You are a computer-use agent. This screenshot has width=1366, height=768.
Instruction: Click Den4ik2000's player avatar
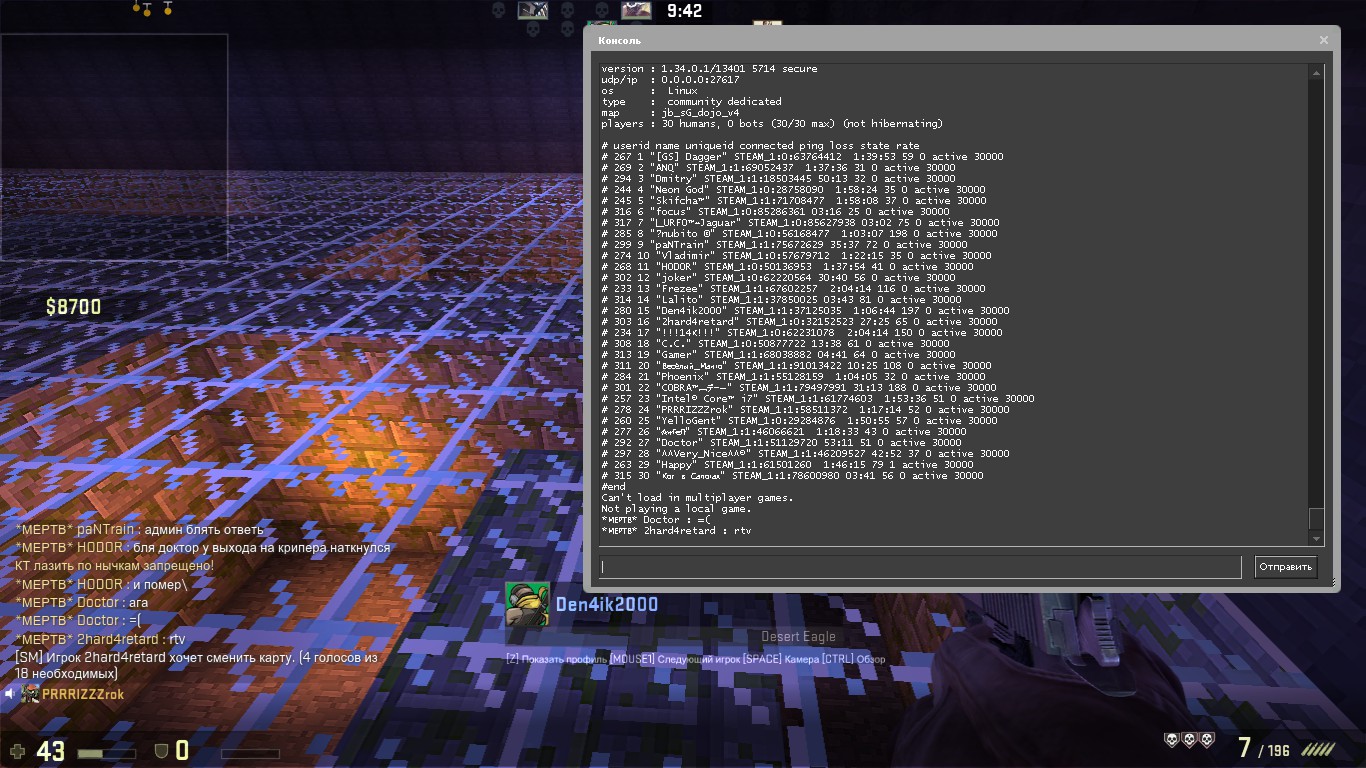(x=527, y=604)
